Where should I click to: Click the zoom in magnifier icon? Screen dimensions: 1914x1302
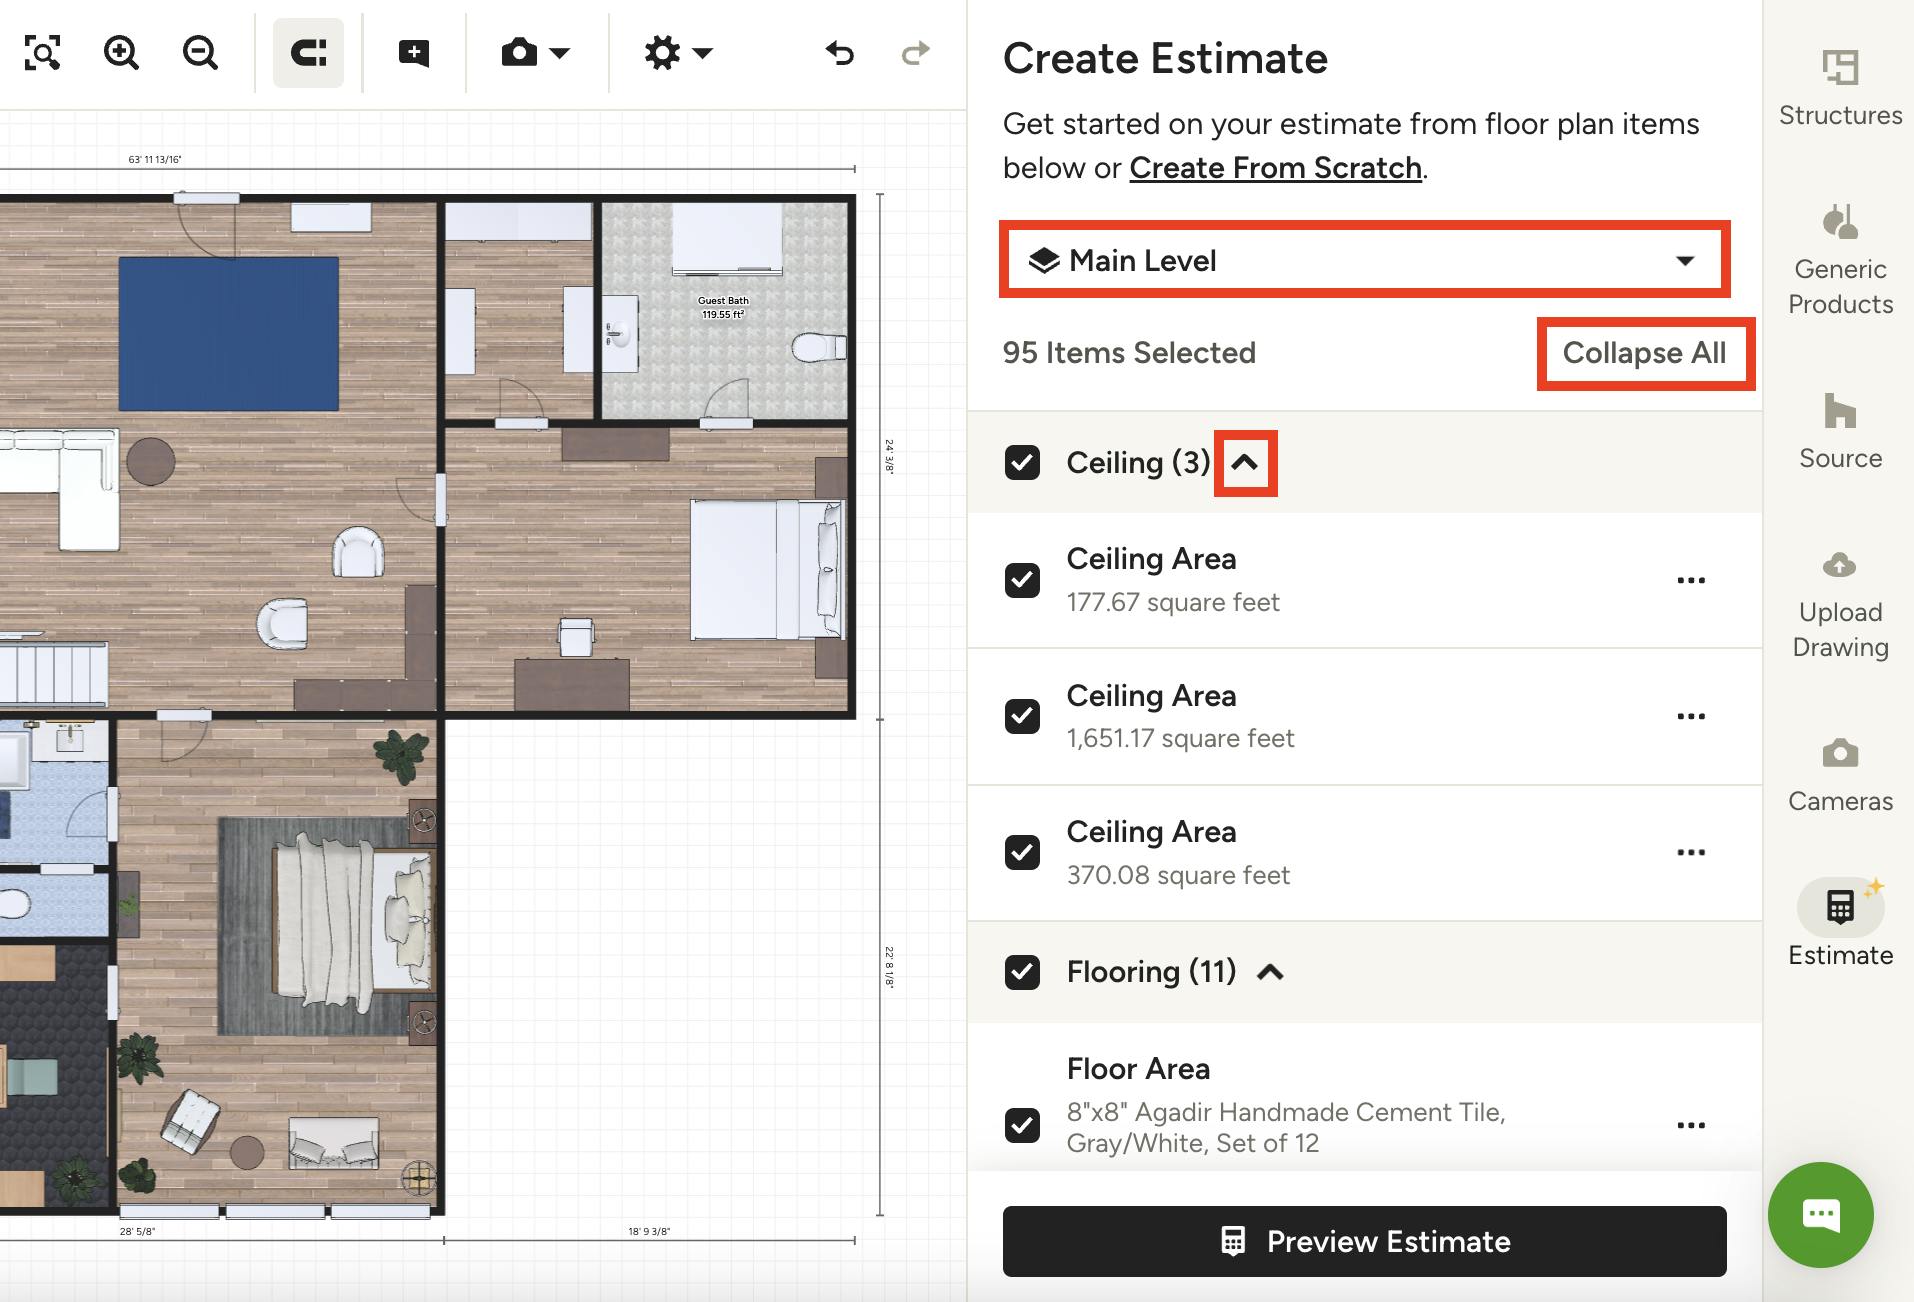(x=121, y=53)
